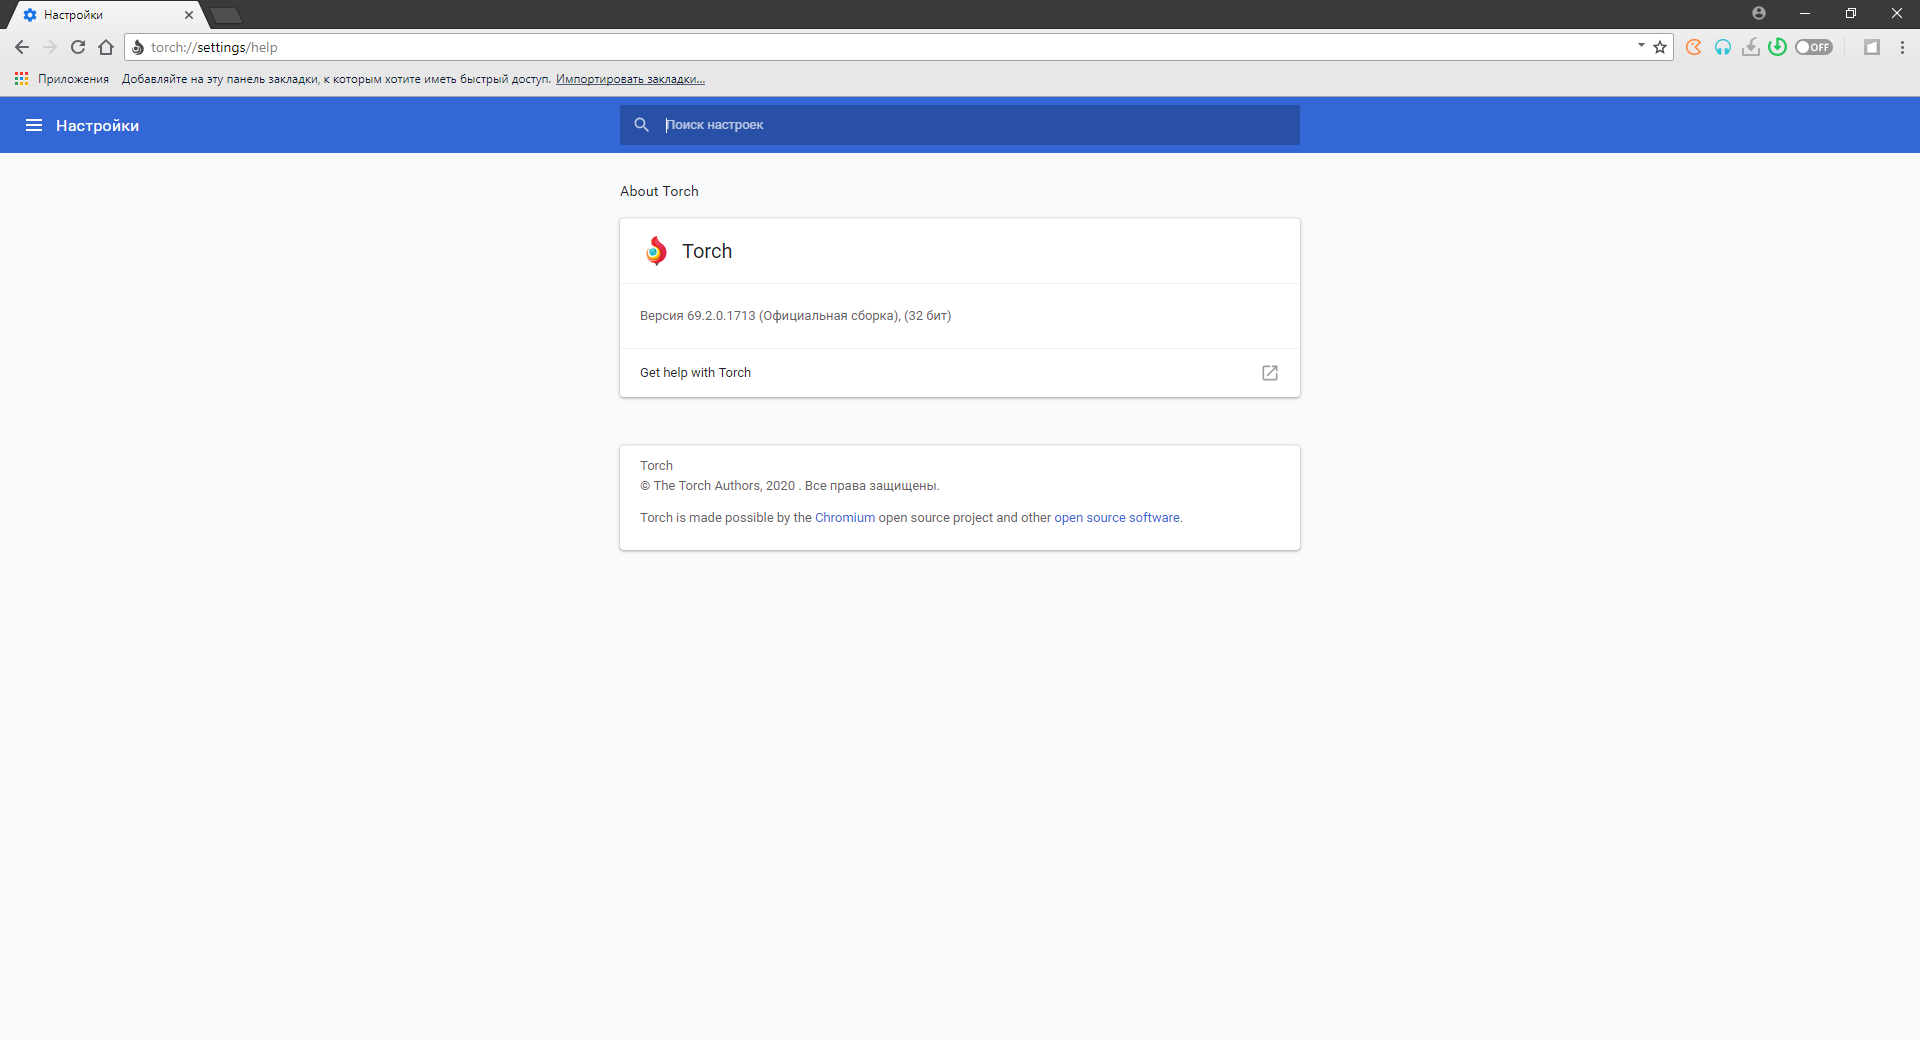This screenshot has width=1920, height=1040.
Task: Toggle the OFF switch in the toolbar
Action: (x=1813, y=47)
